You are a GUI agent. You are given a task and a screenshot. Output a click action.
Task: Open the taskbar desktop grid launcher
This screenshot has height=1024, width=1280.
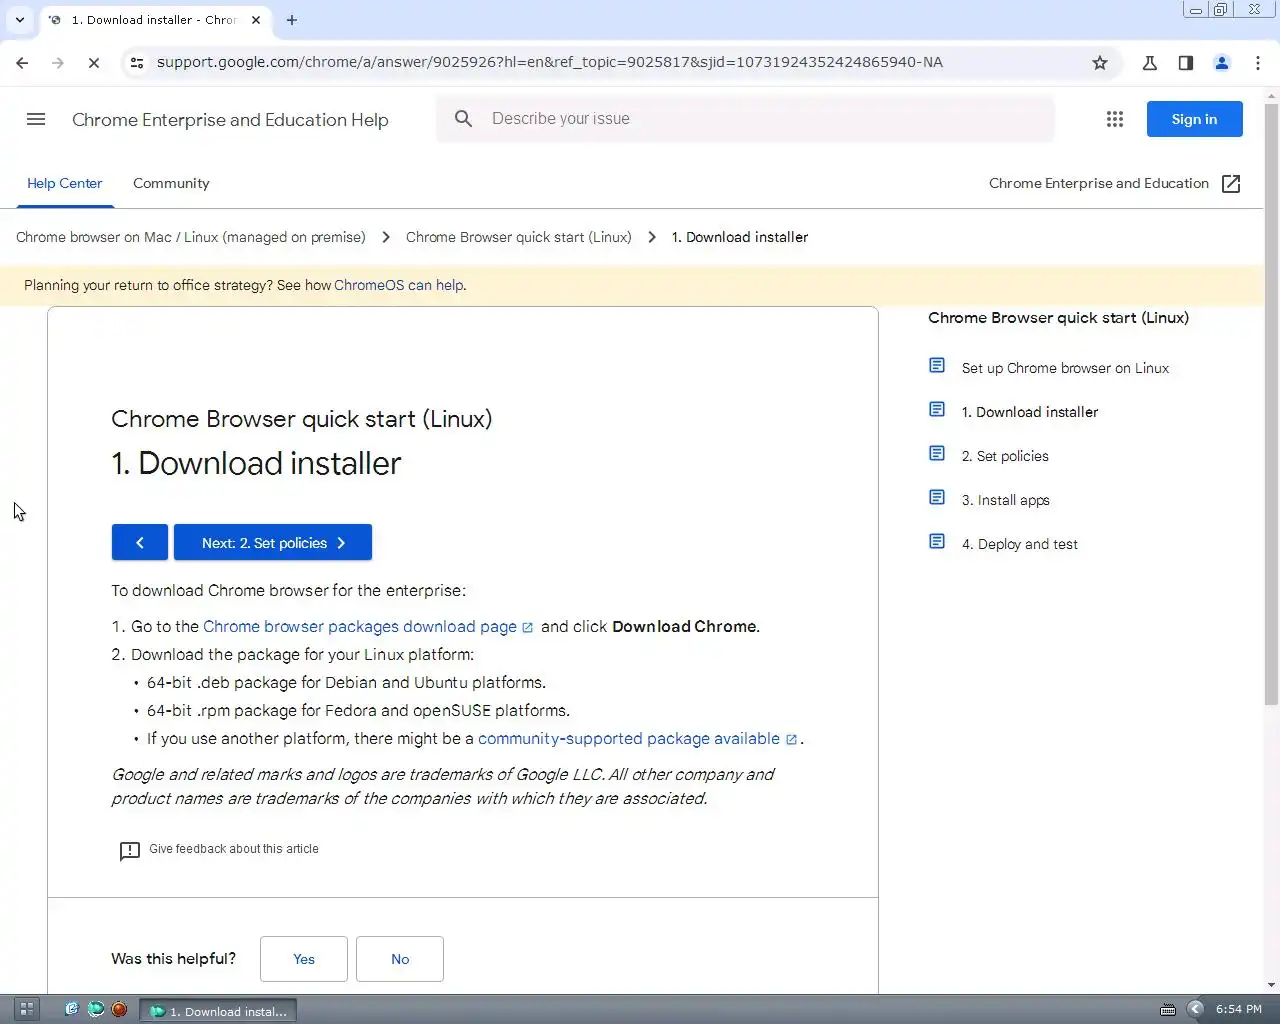click(x=27, y=1009)
